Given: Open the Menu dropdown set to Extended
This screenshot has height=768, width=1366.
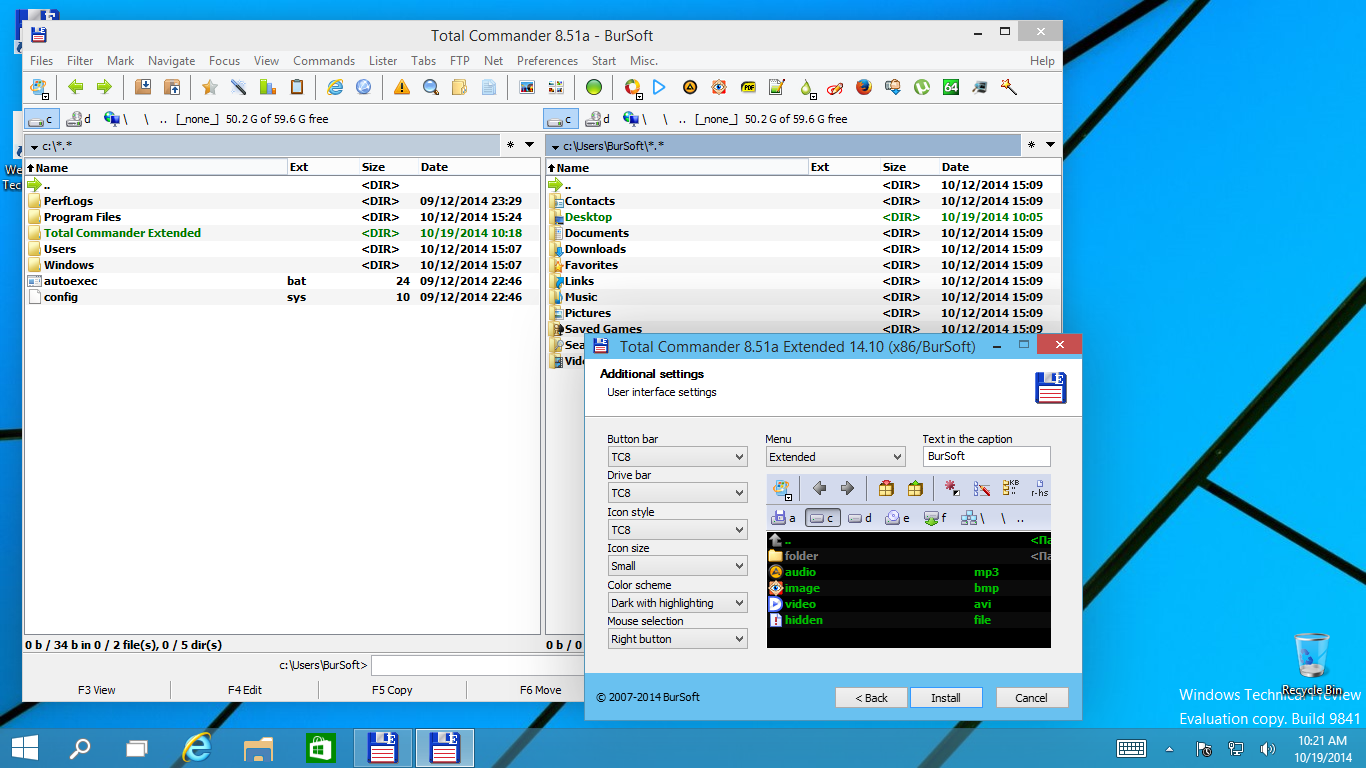Looking at the screenshot, I should [x=835, y=457].
